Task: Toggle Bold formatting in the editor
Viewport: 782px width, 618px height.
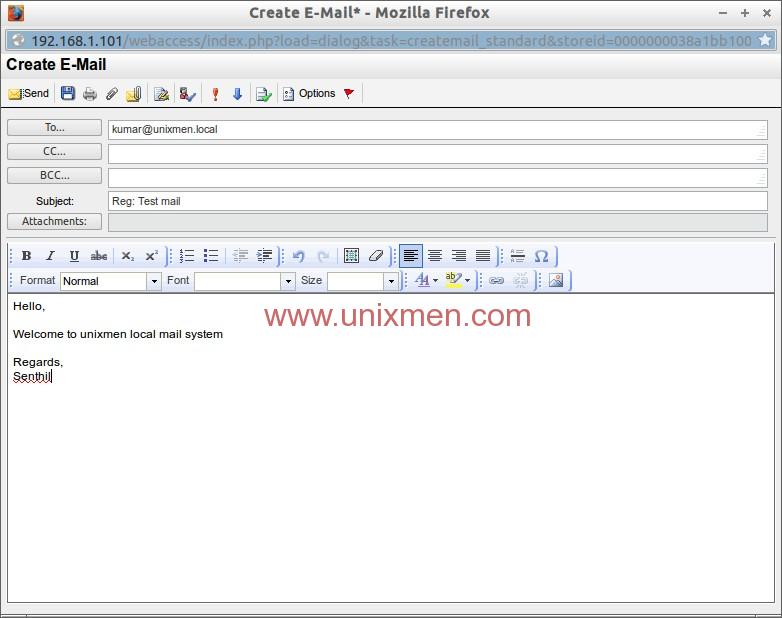Action: coord(26,256)
